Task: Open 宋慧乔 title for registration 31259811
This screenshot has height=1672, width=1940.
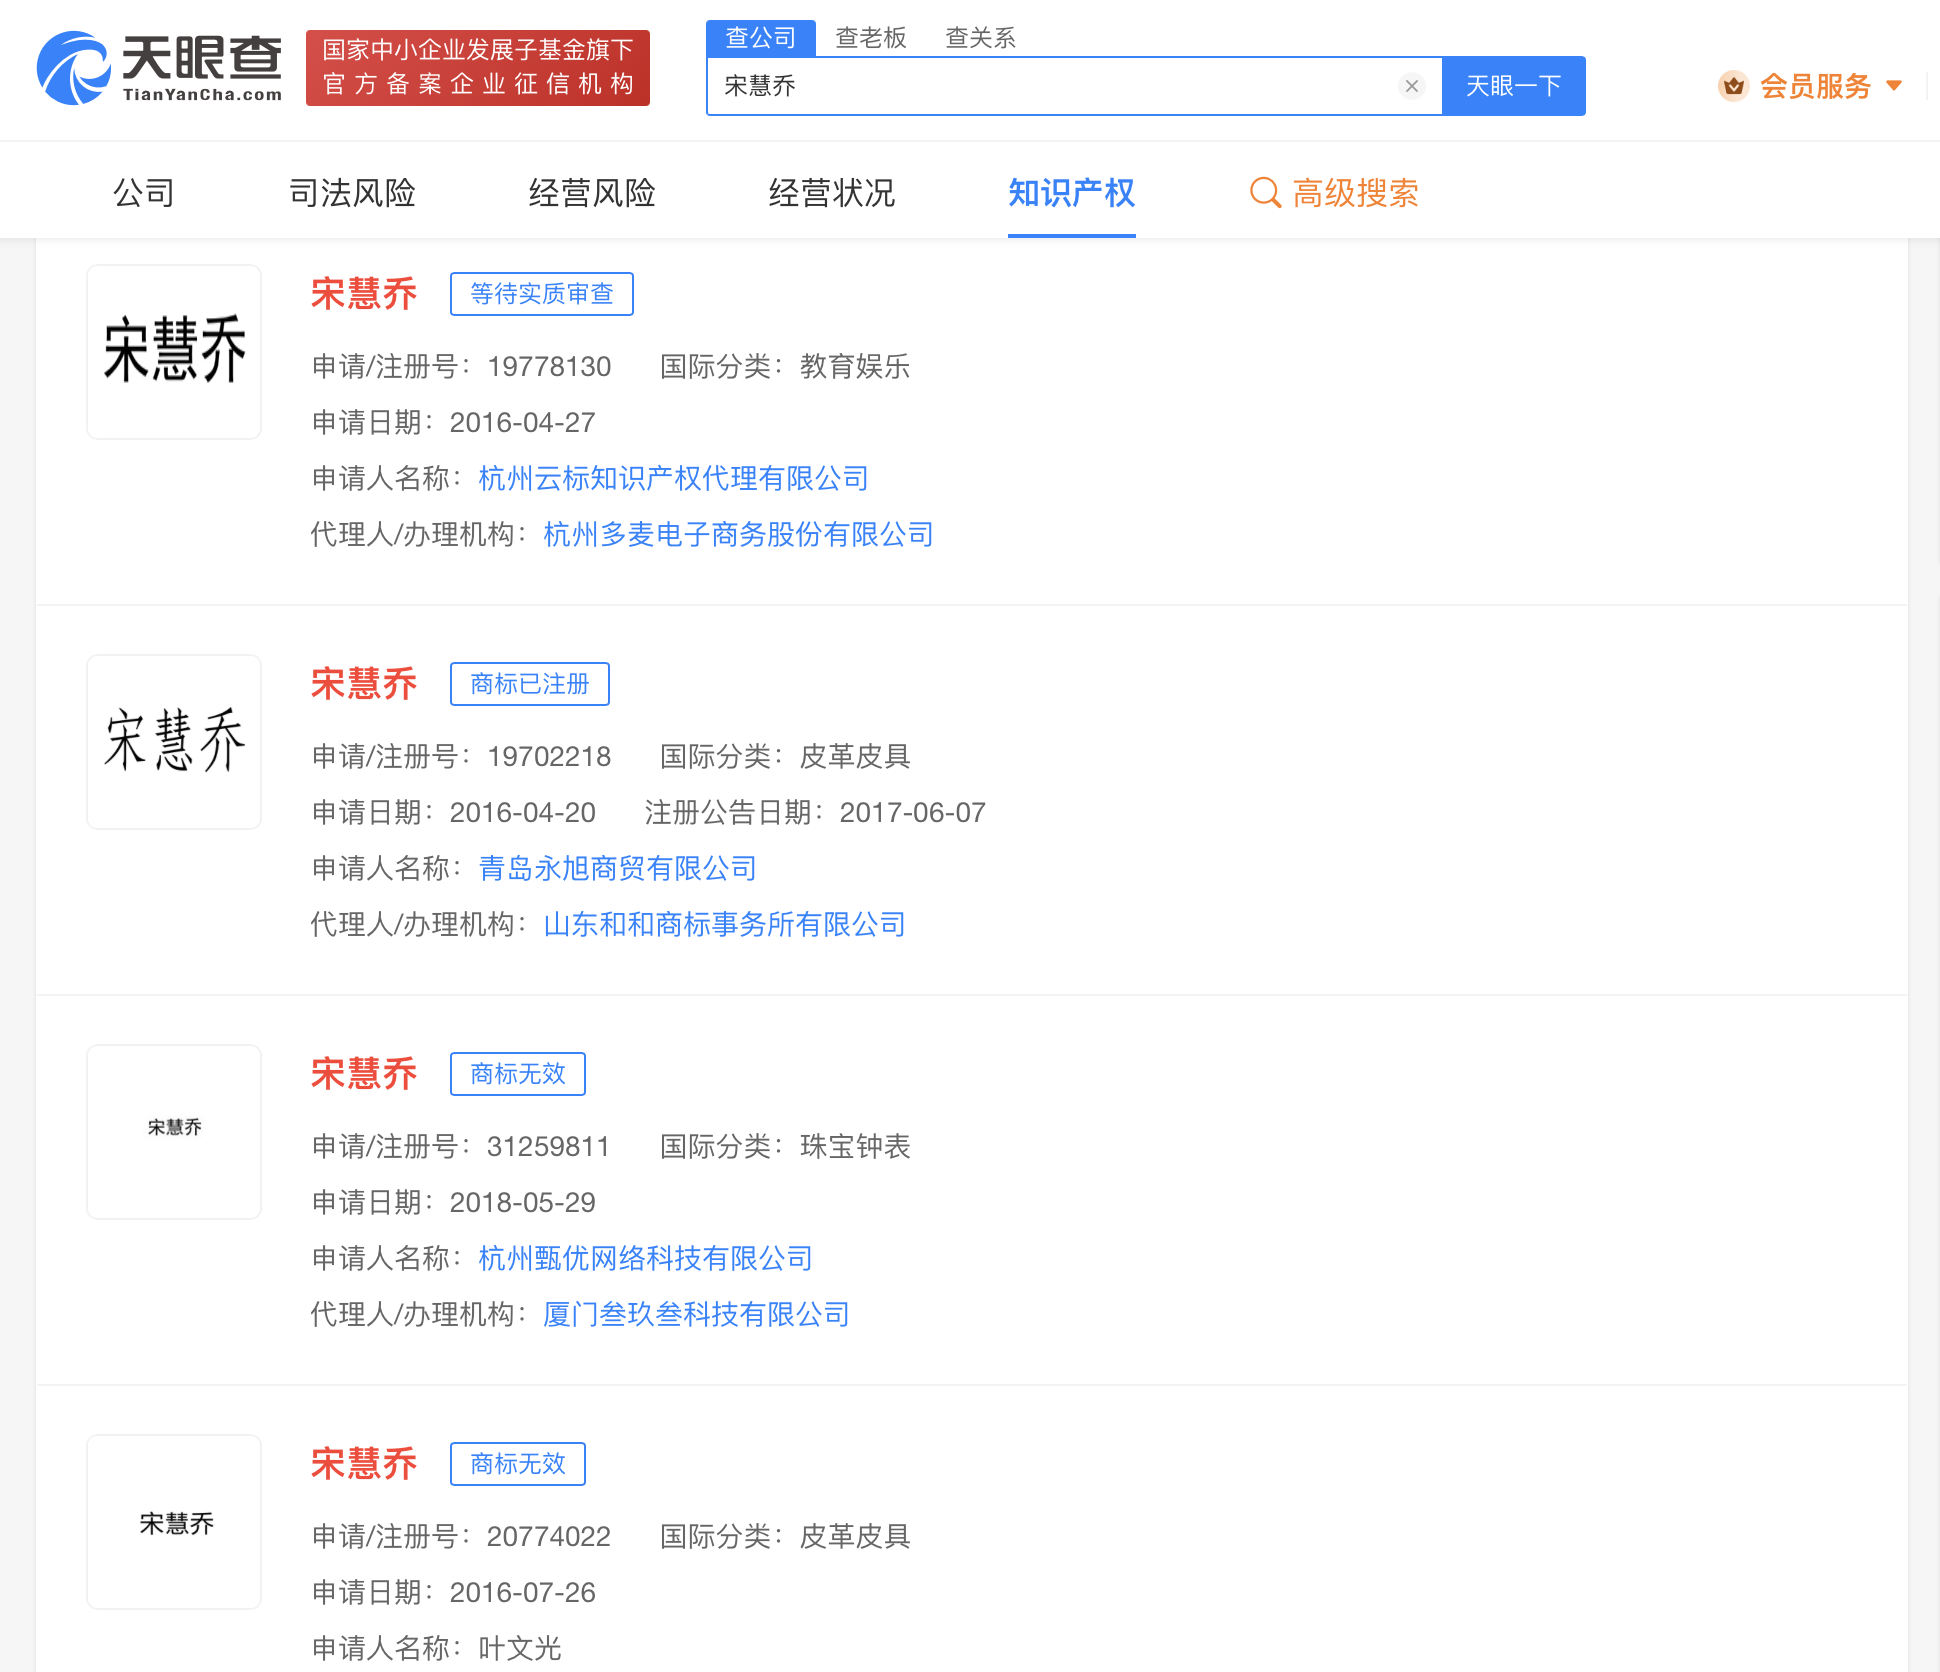Action: (x=364, y=1074)
